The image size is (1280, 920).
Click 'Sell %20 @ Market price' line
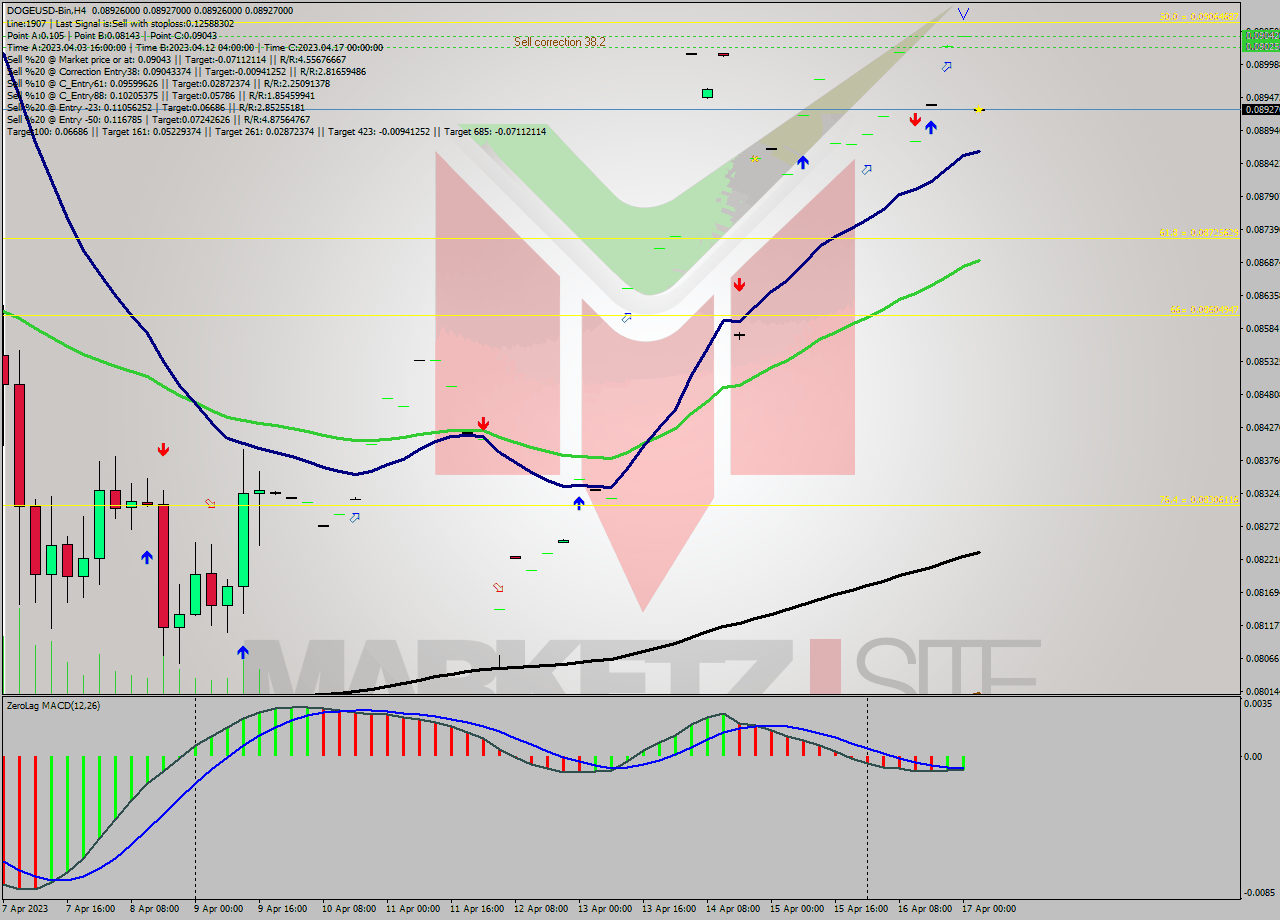[x=176, y=59]
